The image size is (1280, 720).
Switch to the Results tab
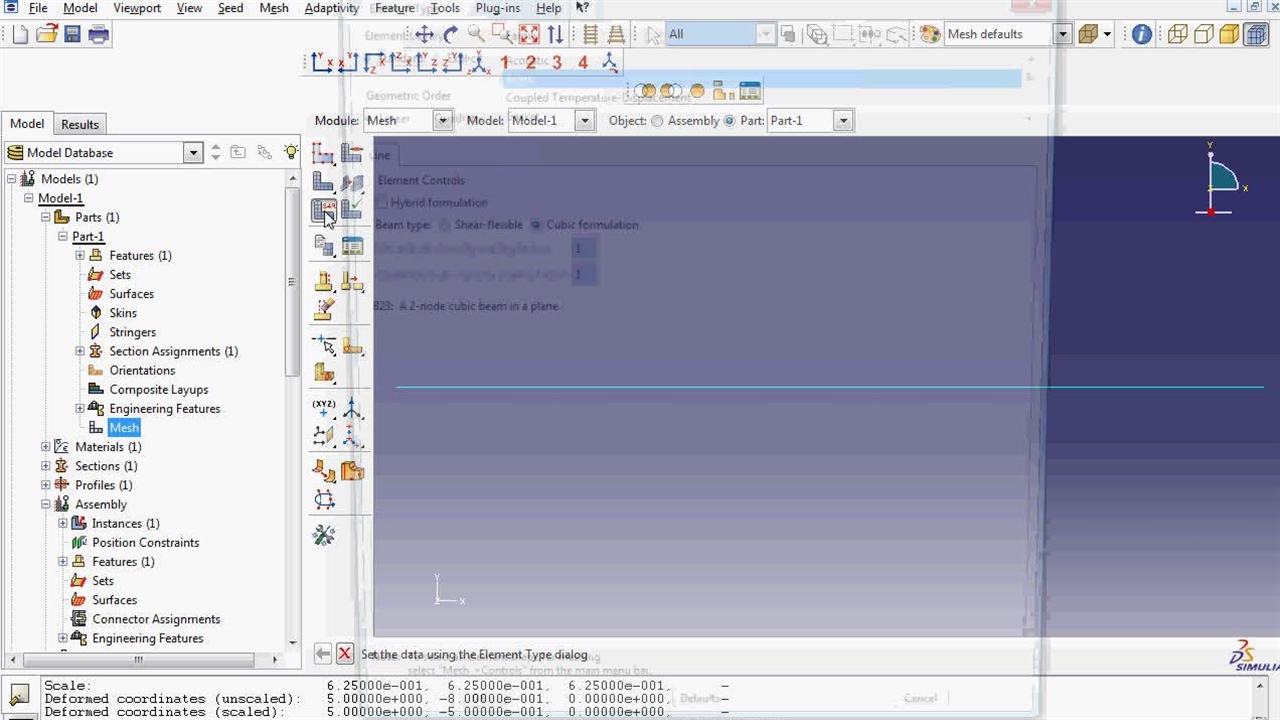pyautogui.click(x=80, y=124)
